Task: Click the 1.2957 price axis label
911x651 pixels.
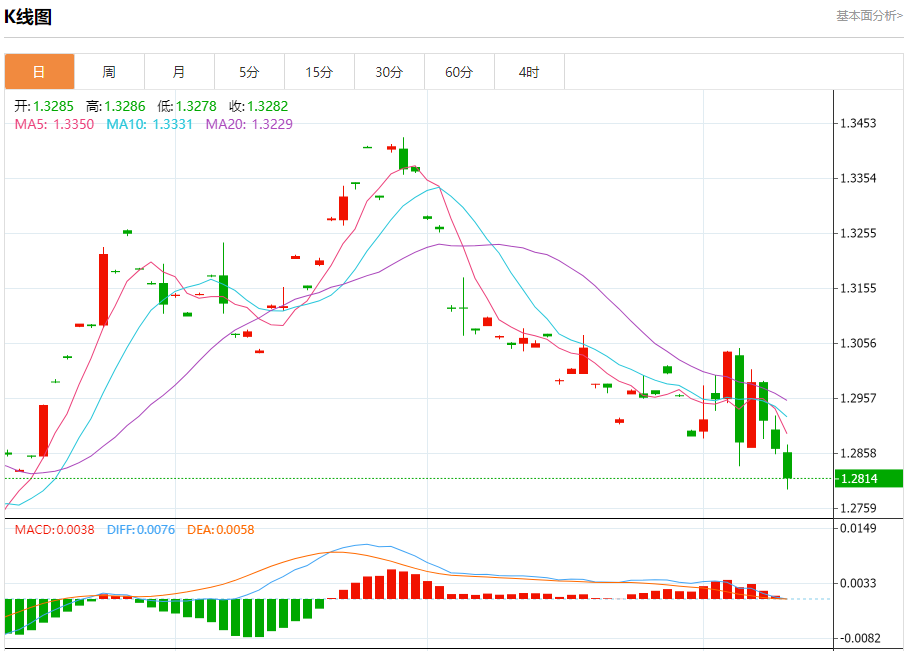Action: [x=858, y=398]
